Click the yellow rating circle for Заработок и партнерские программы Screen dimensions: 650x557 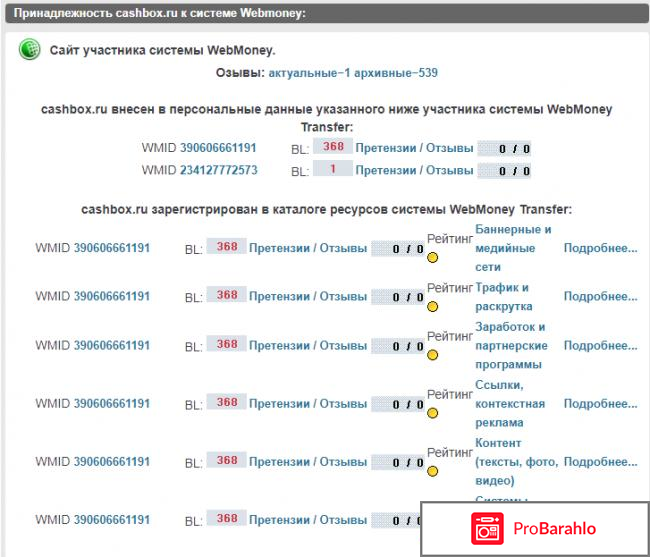pyautogui.click(x=432, y=355)
